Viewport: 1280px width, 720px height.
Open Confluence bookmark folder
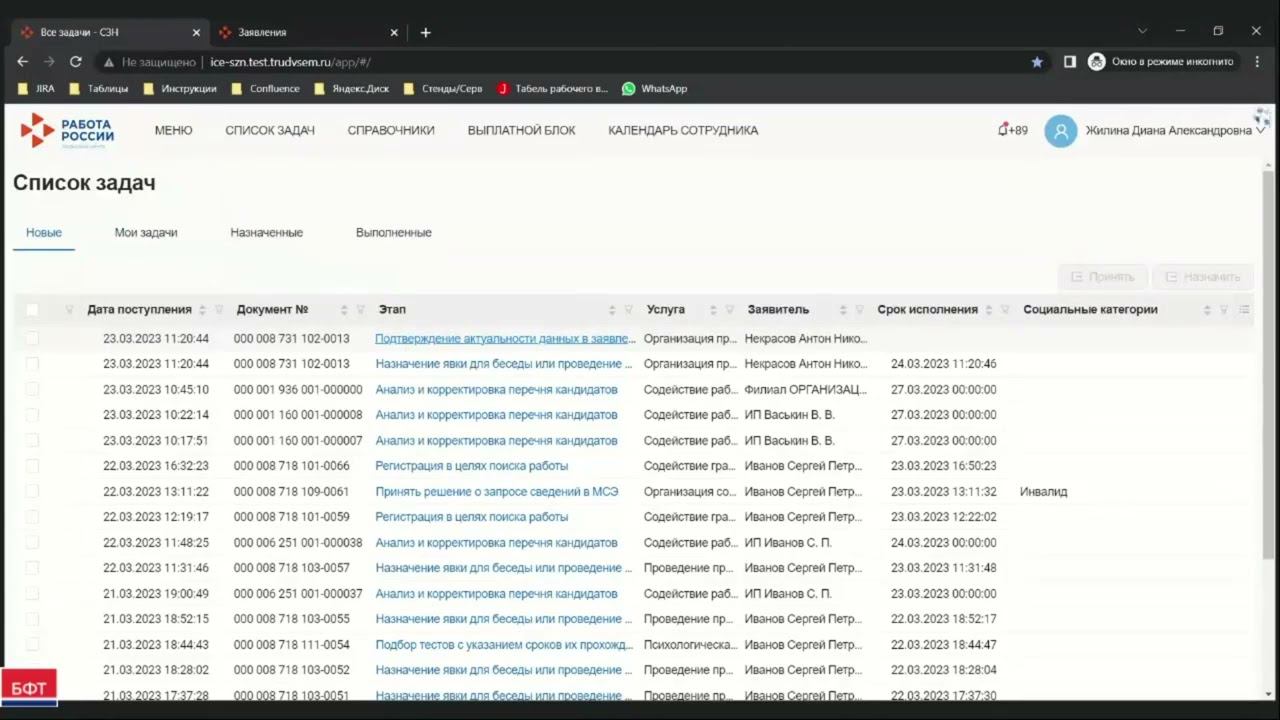pos(265,88)
